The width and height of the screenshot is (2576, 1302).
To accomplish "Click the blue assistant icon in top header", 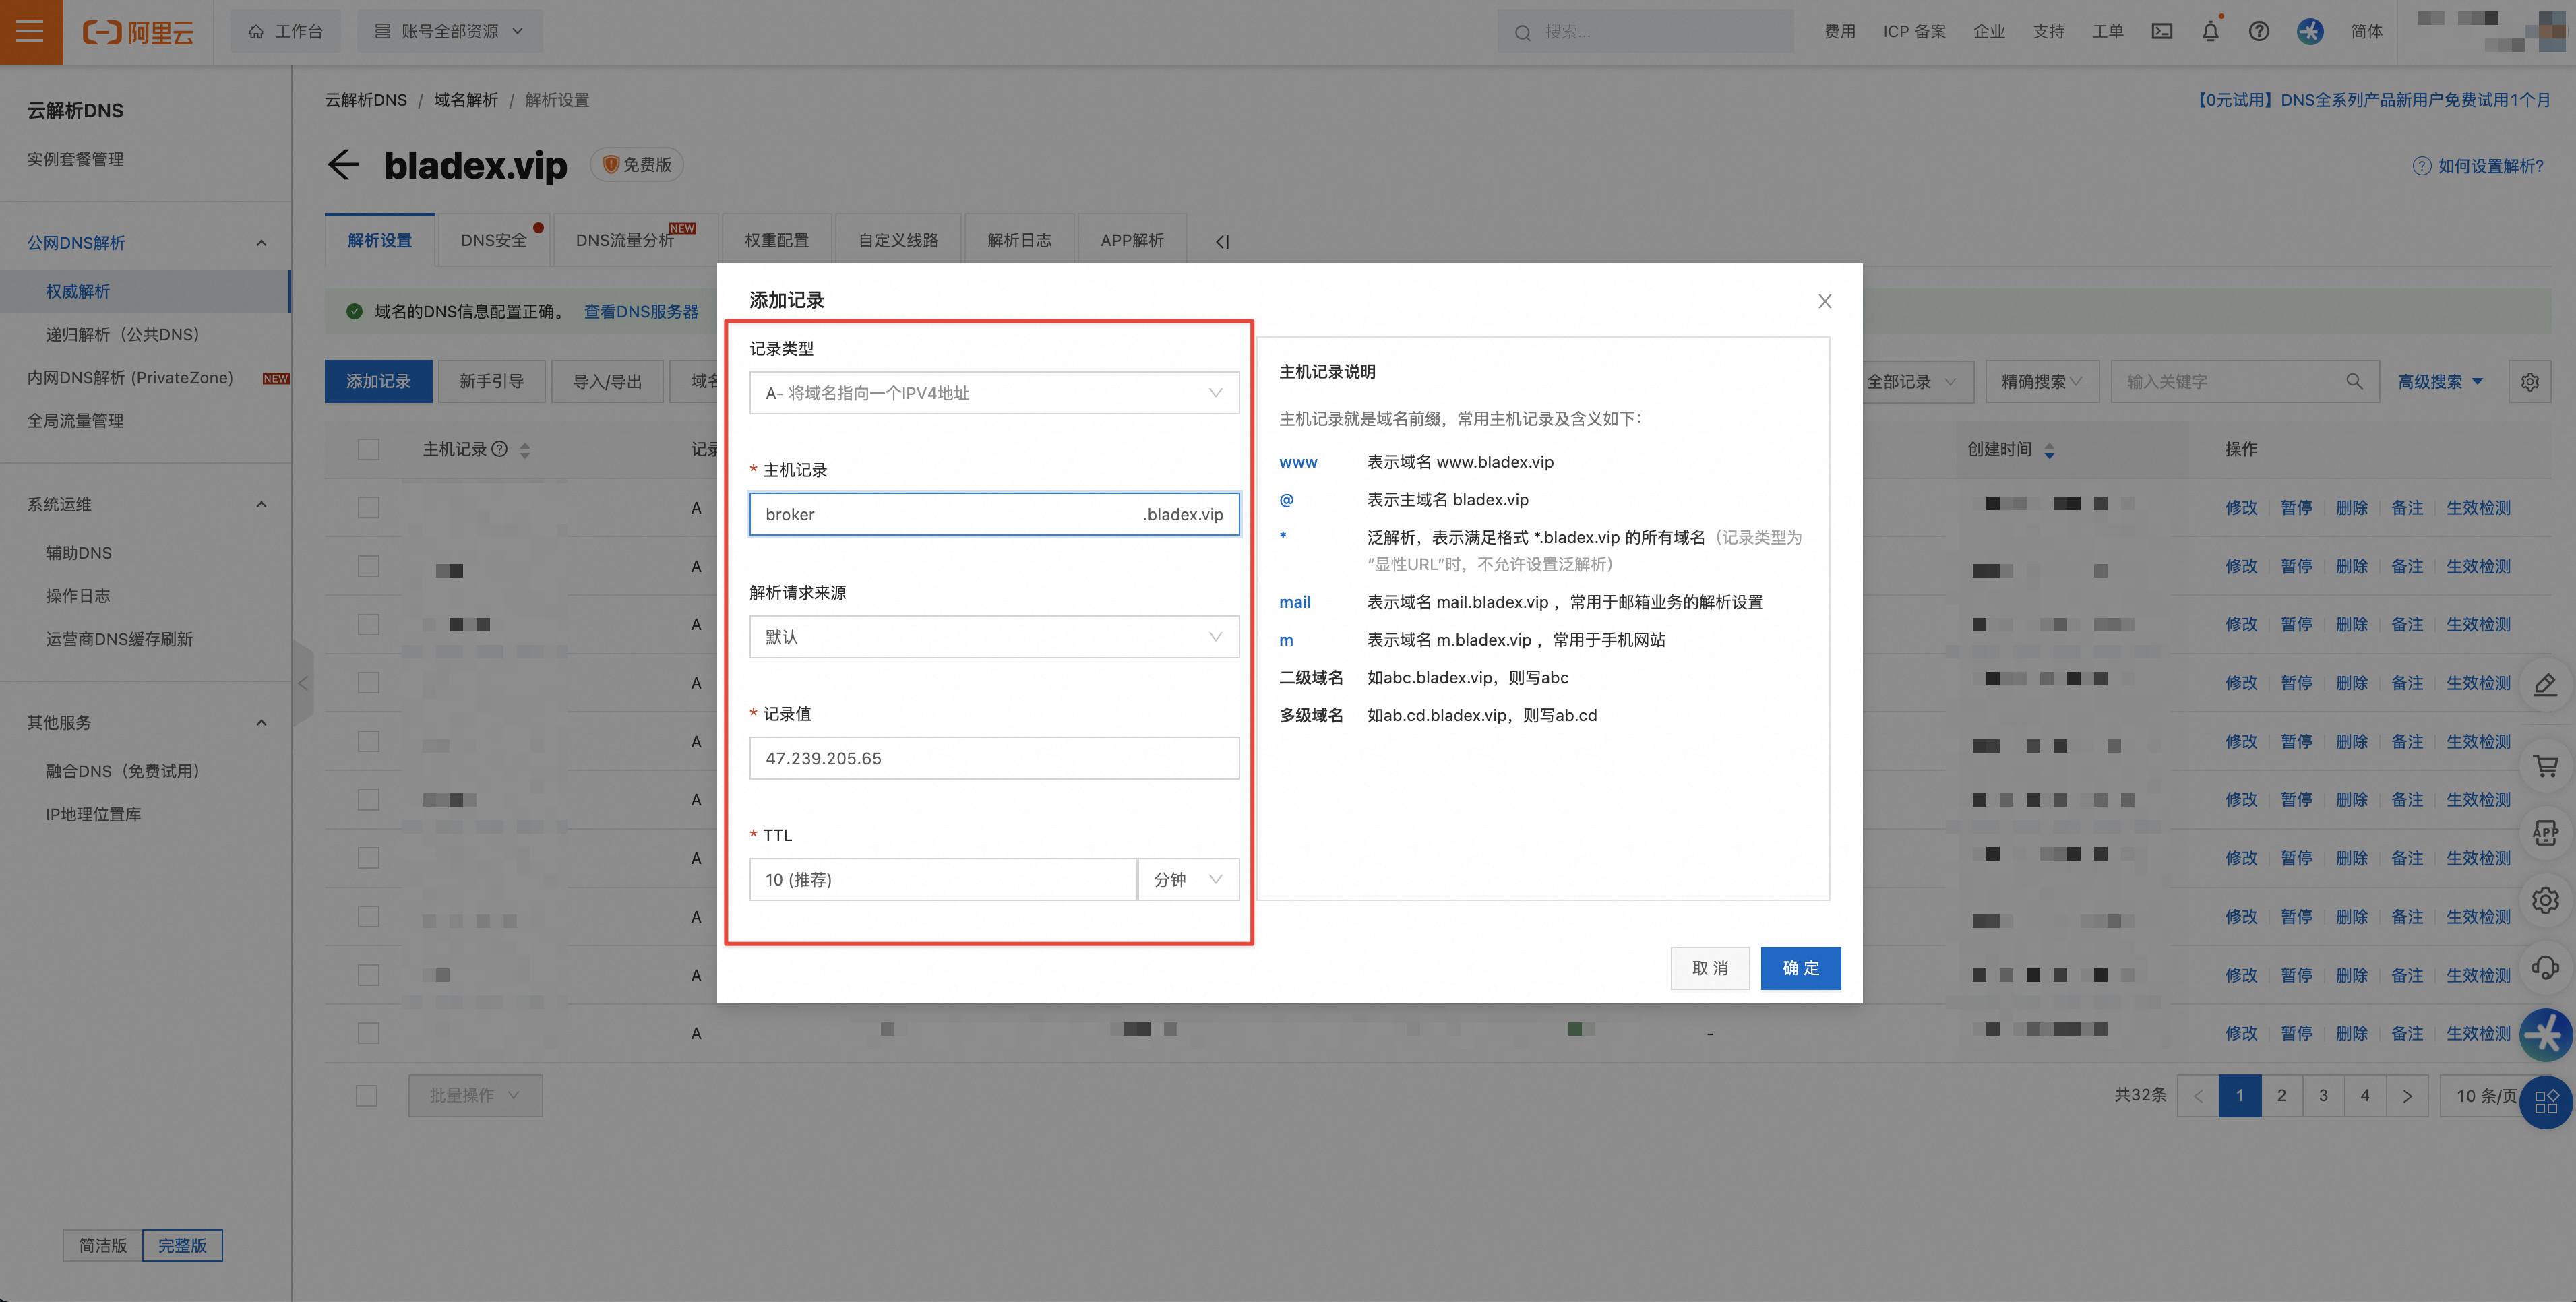I will coord(2310,31).
